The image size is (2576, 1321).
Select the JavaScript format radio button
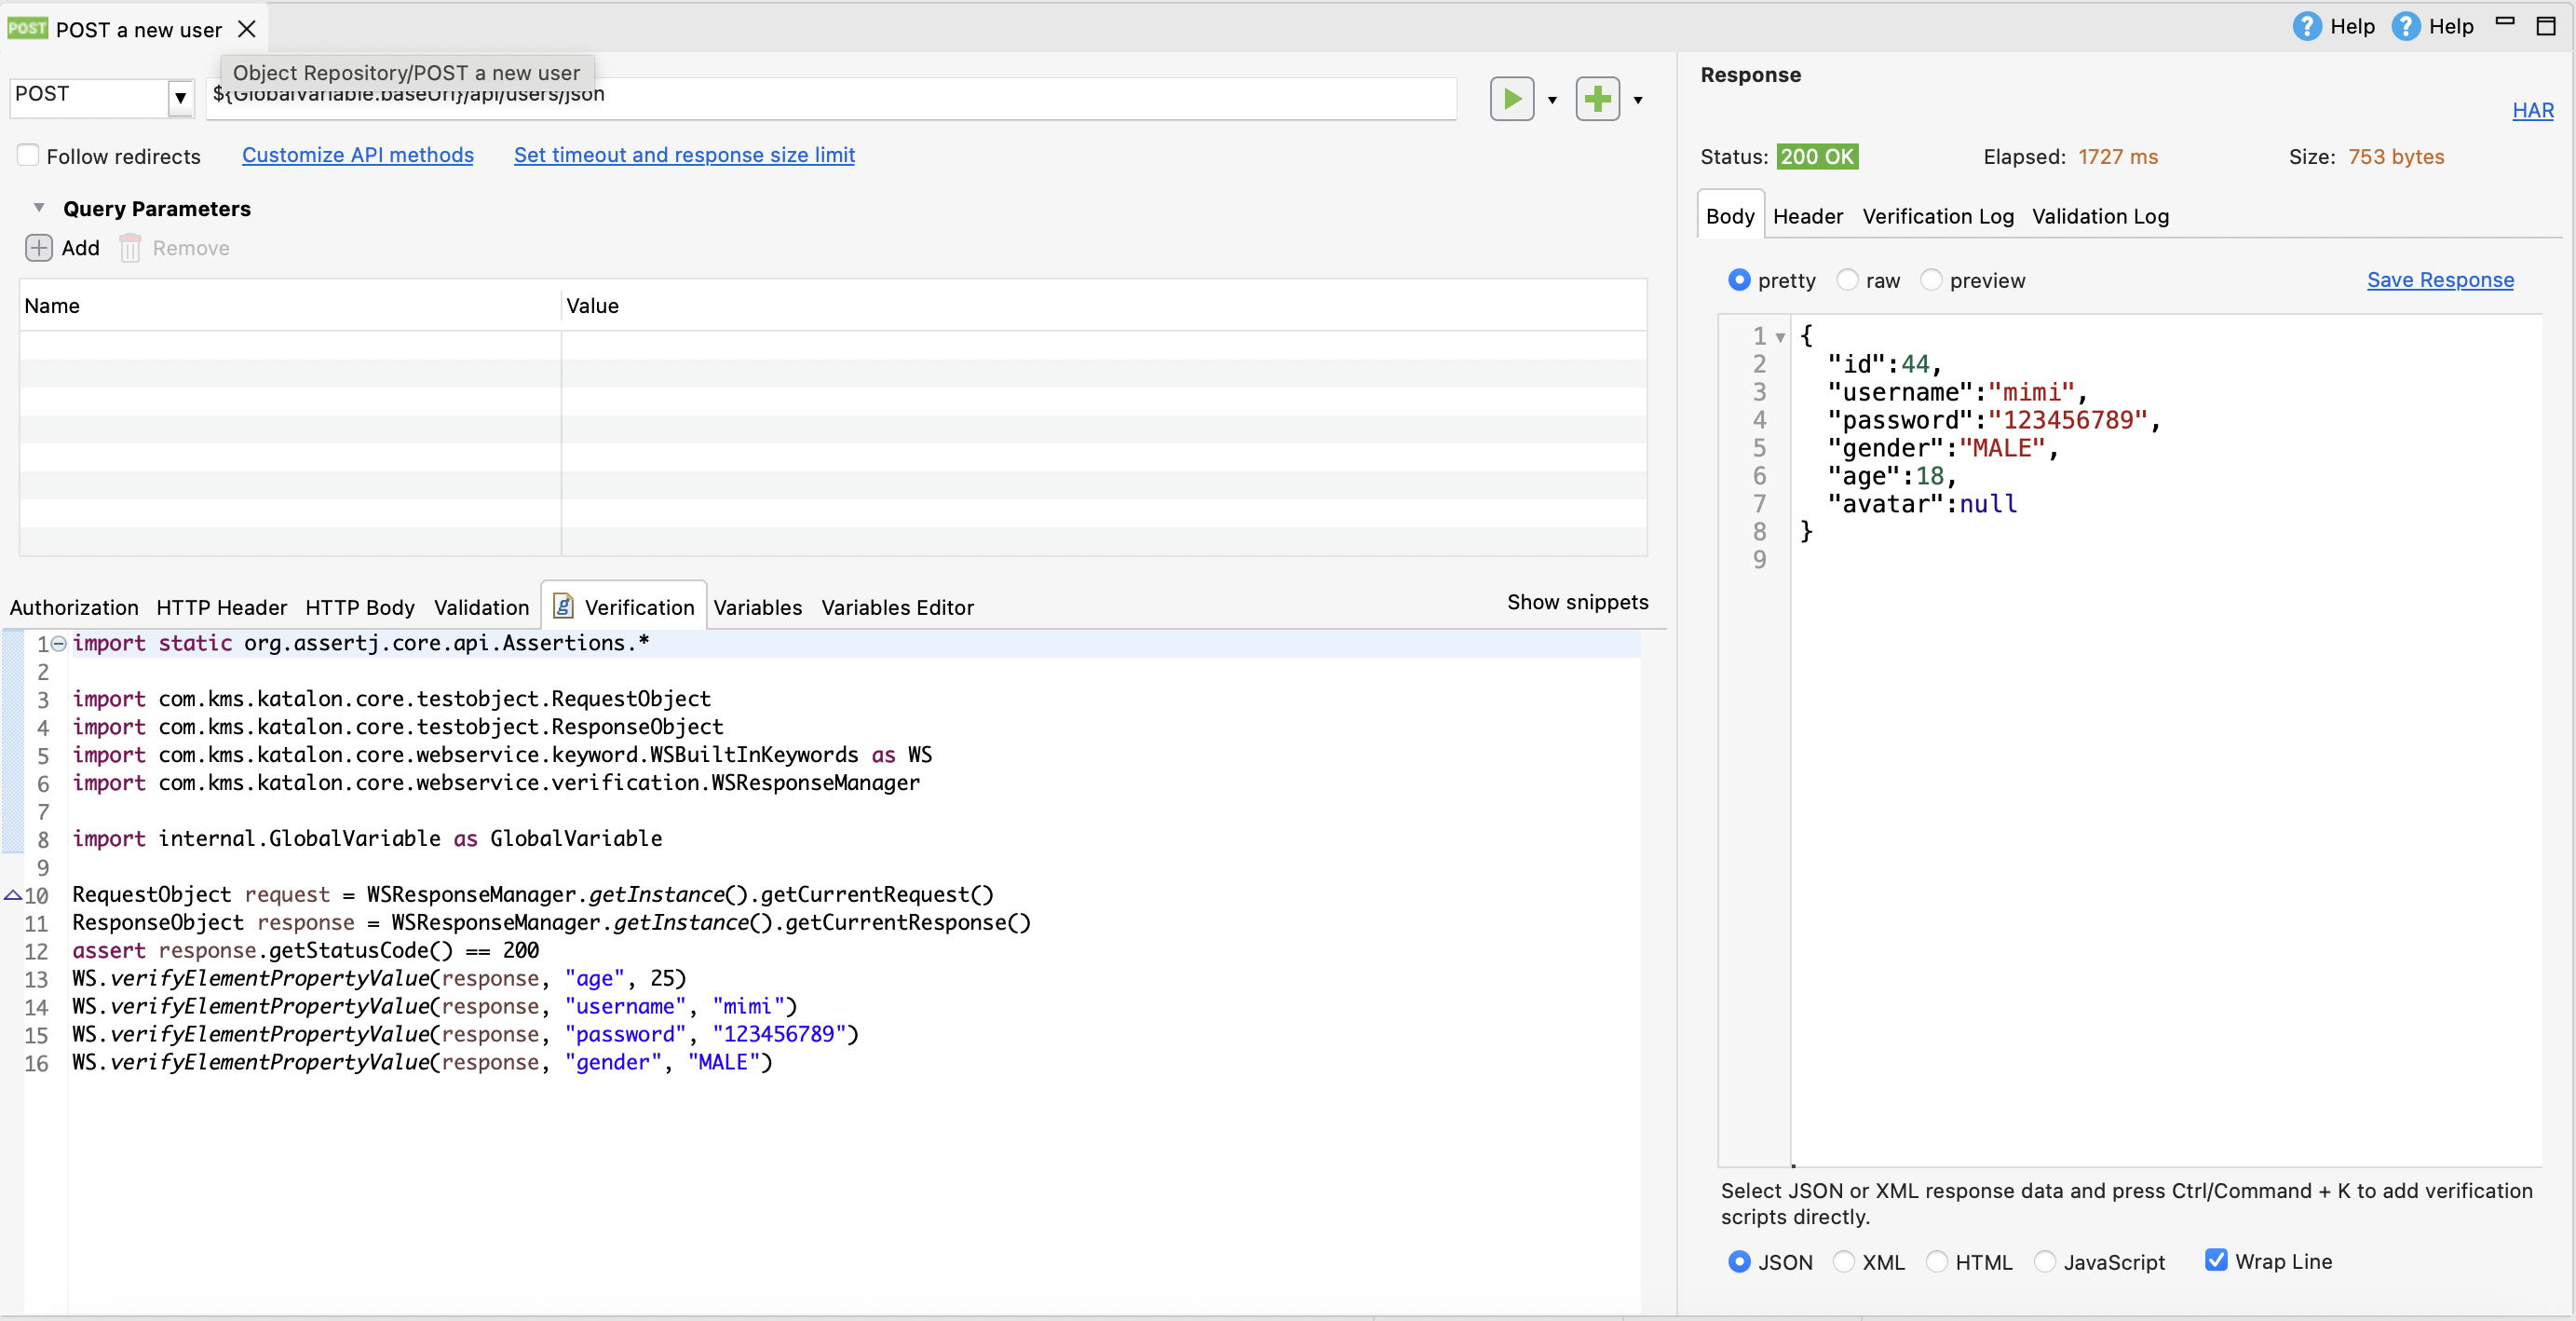point(2045,1261)
